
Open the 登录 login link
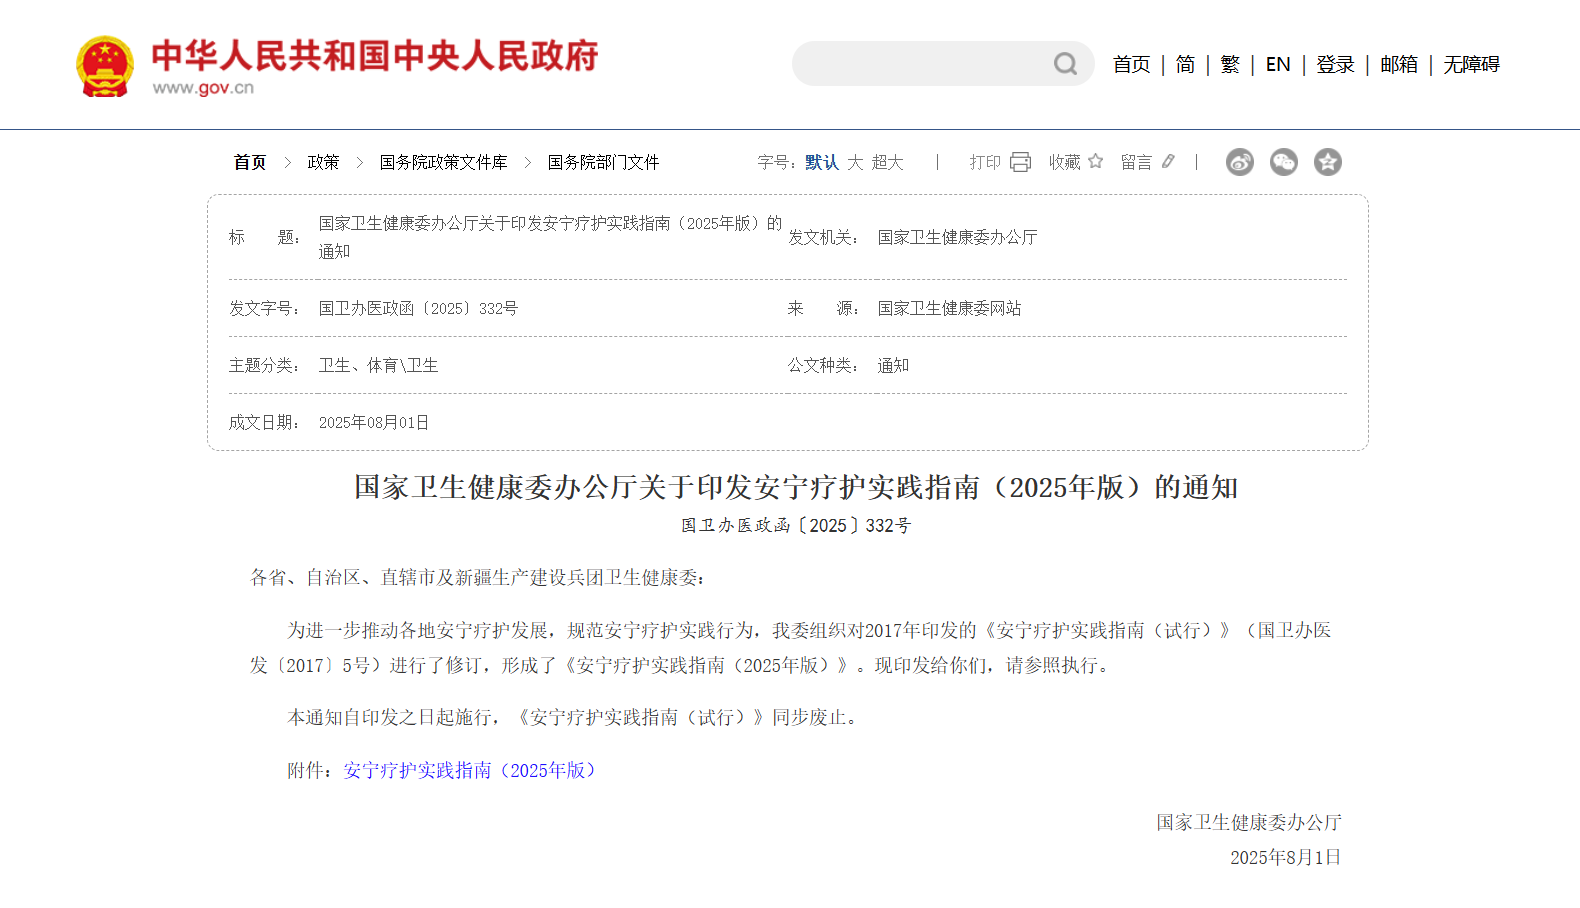click(1335, 64)
